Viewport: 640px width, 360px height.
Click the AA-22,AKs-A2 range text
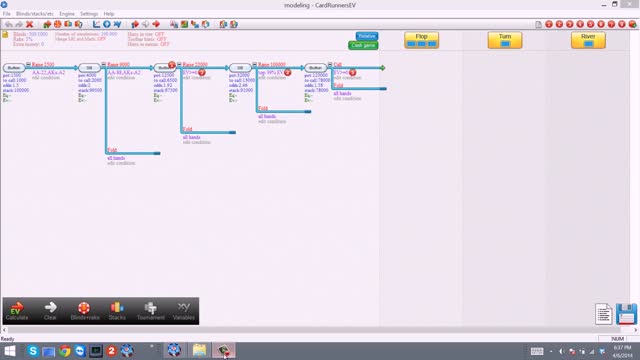point(49,73)
